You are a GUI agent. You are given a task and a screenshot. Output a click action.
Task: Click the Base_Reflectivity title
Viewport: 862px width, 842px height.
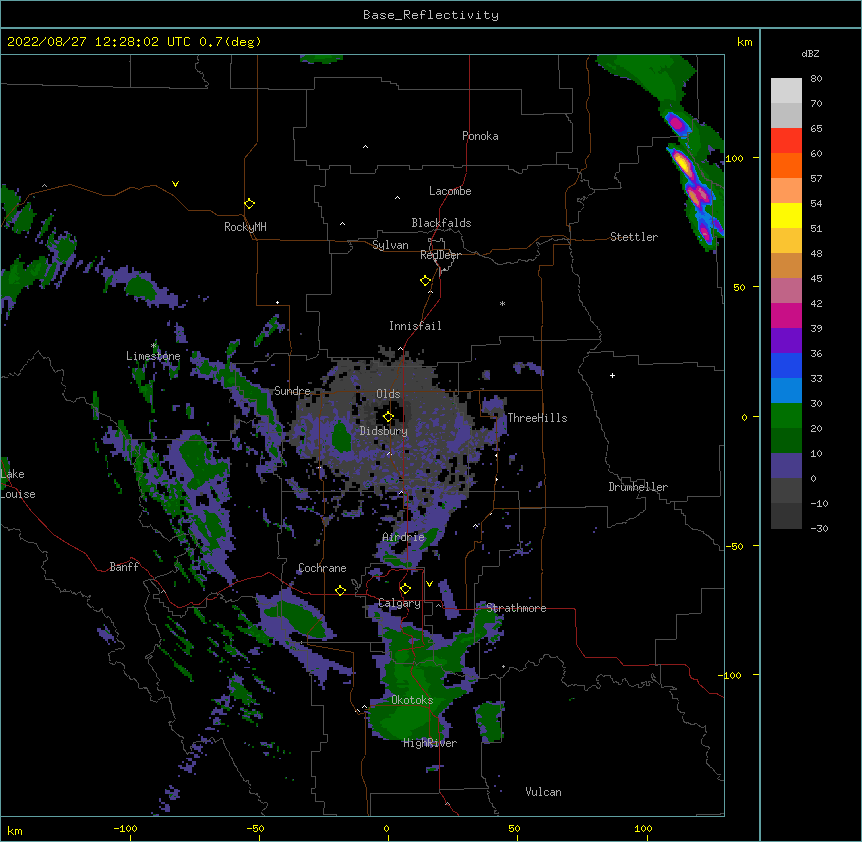(431, 15)
